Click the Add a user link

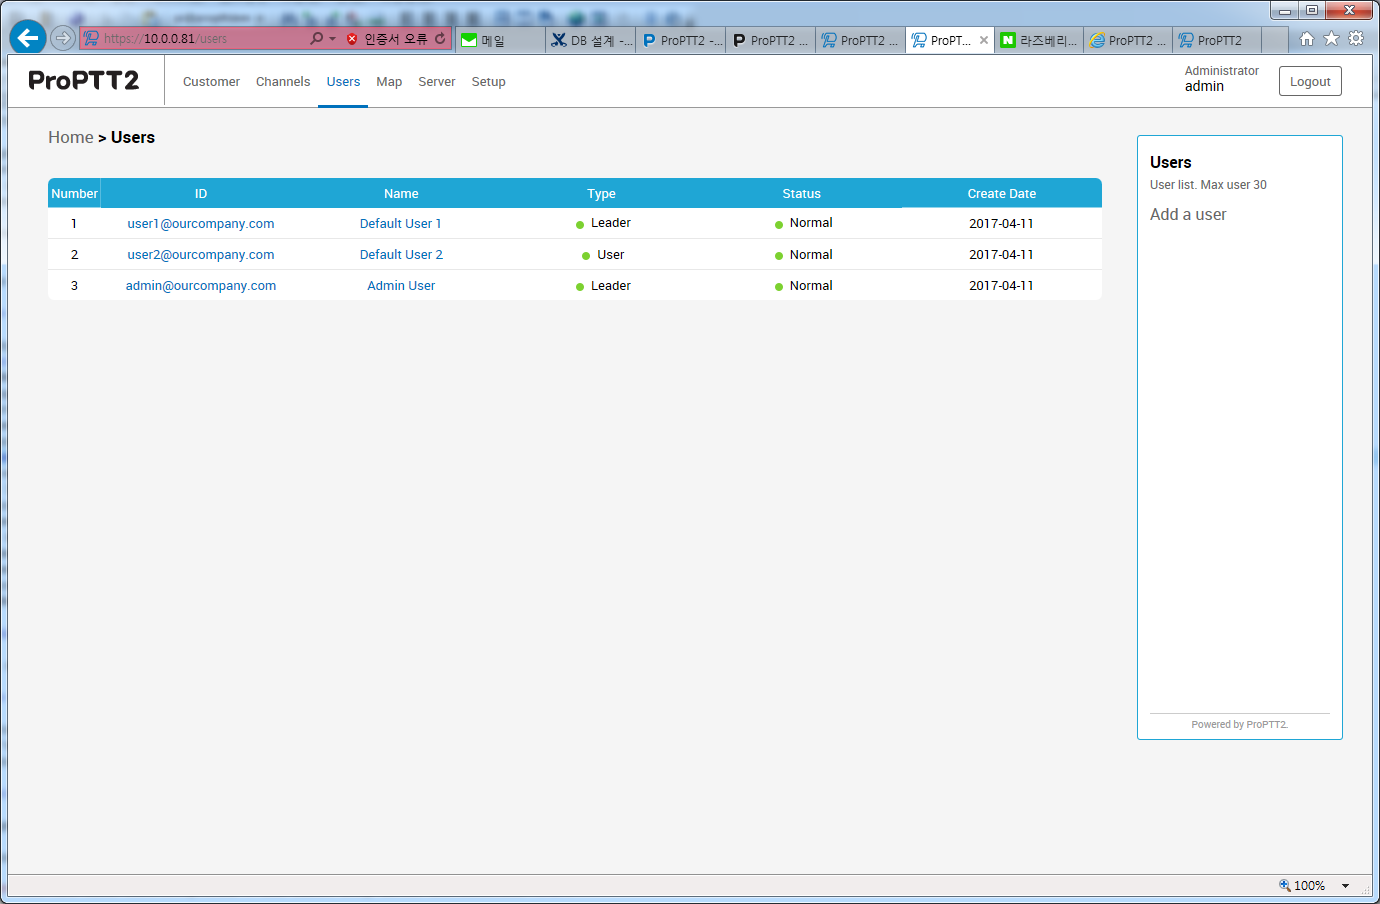1188,215
